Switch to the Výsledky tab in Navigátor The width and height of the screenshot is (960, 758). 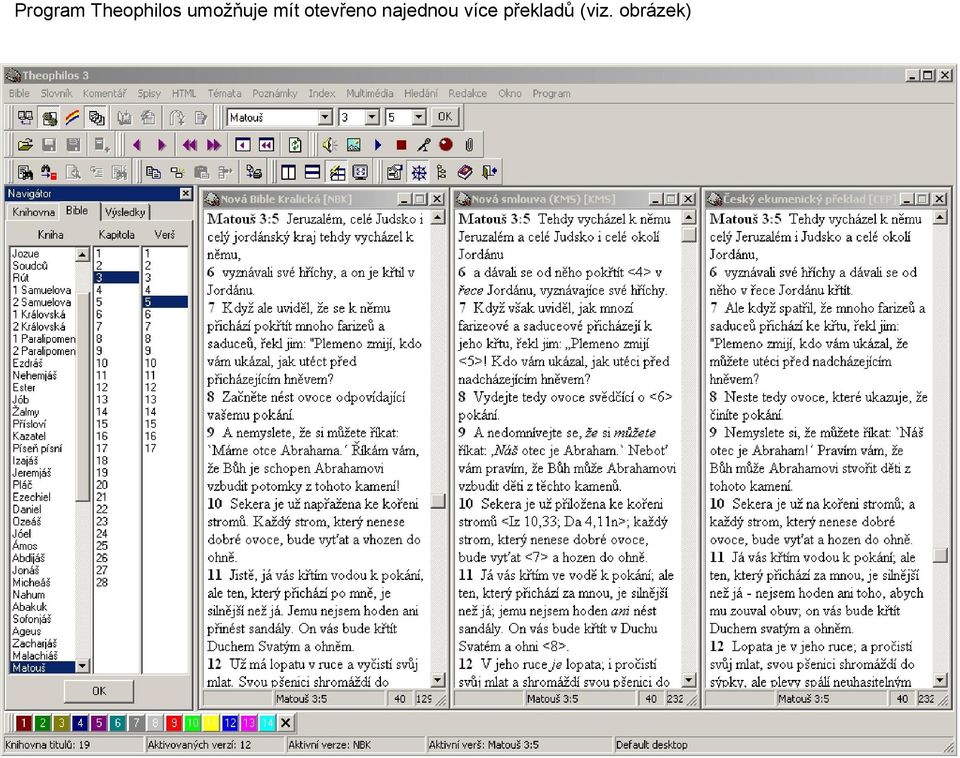tap(125, 212)
